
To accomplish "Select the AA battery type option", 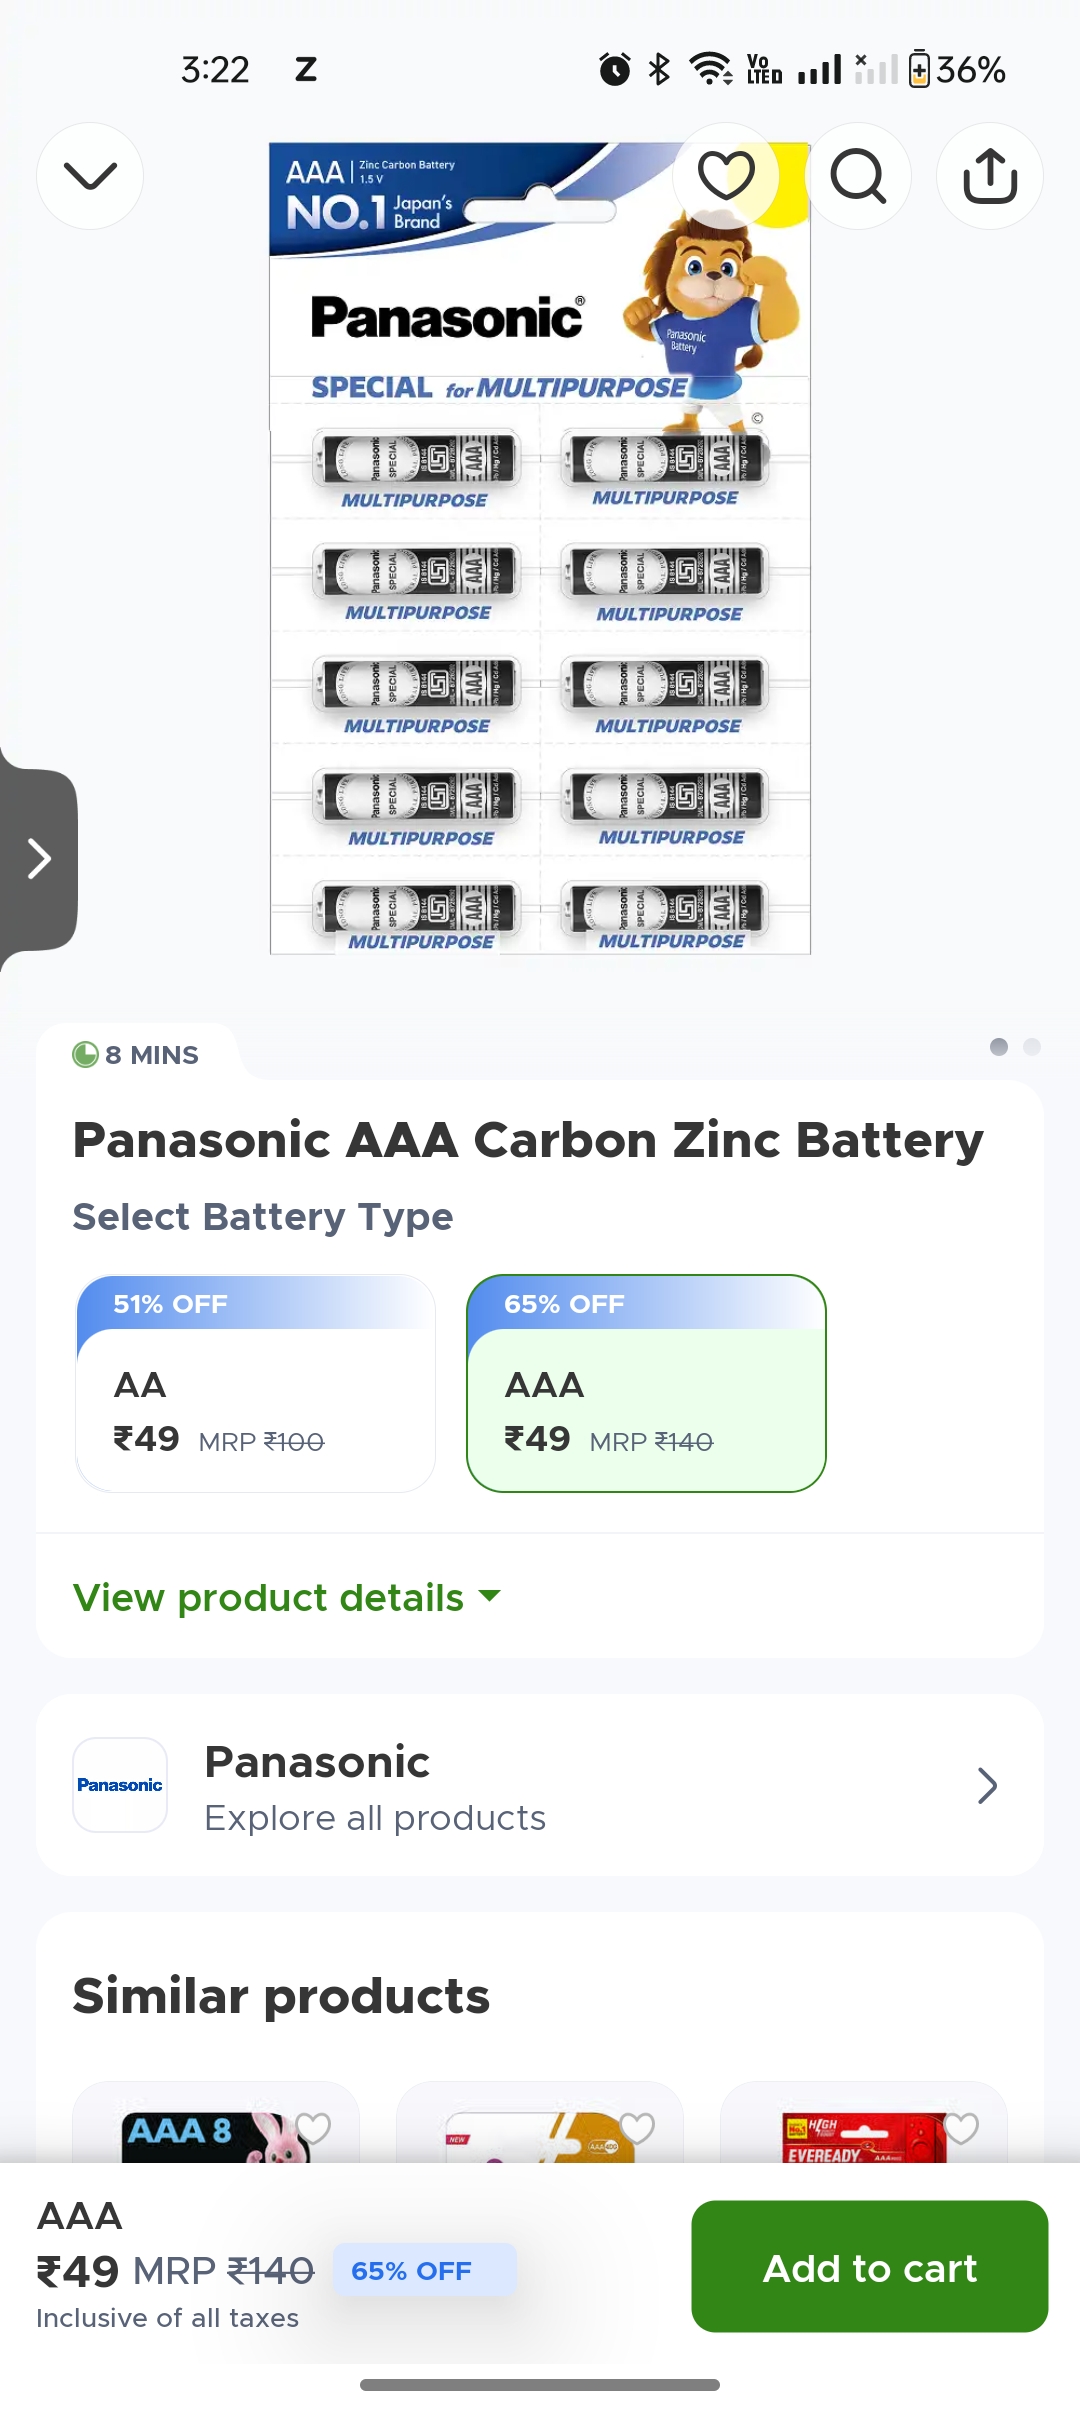I will (x=256, y=1383).
